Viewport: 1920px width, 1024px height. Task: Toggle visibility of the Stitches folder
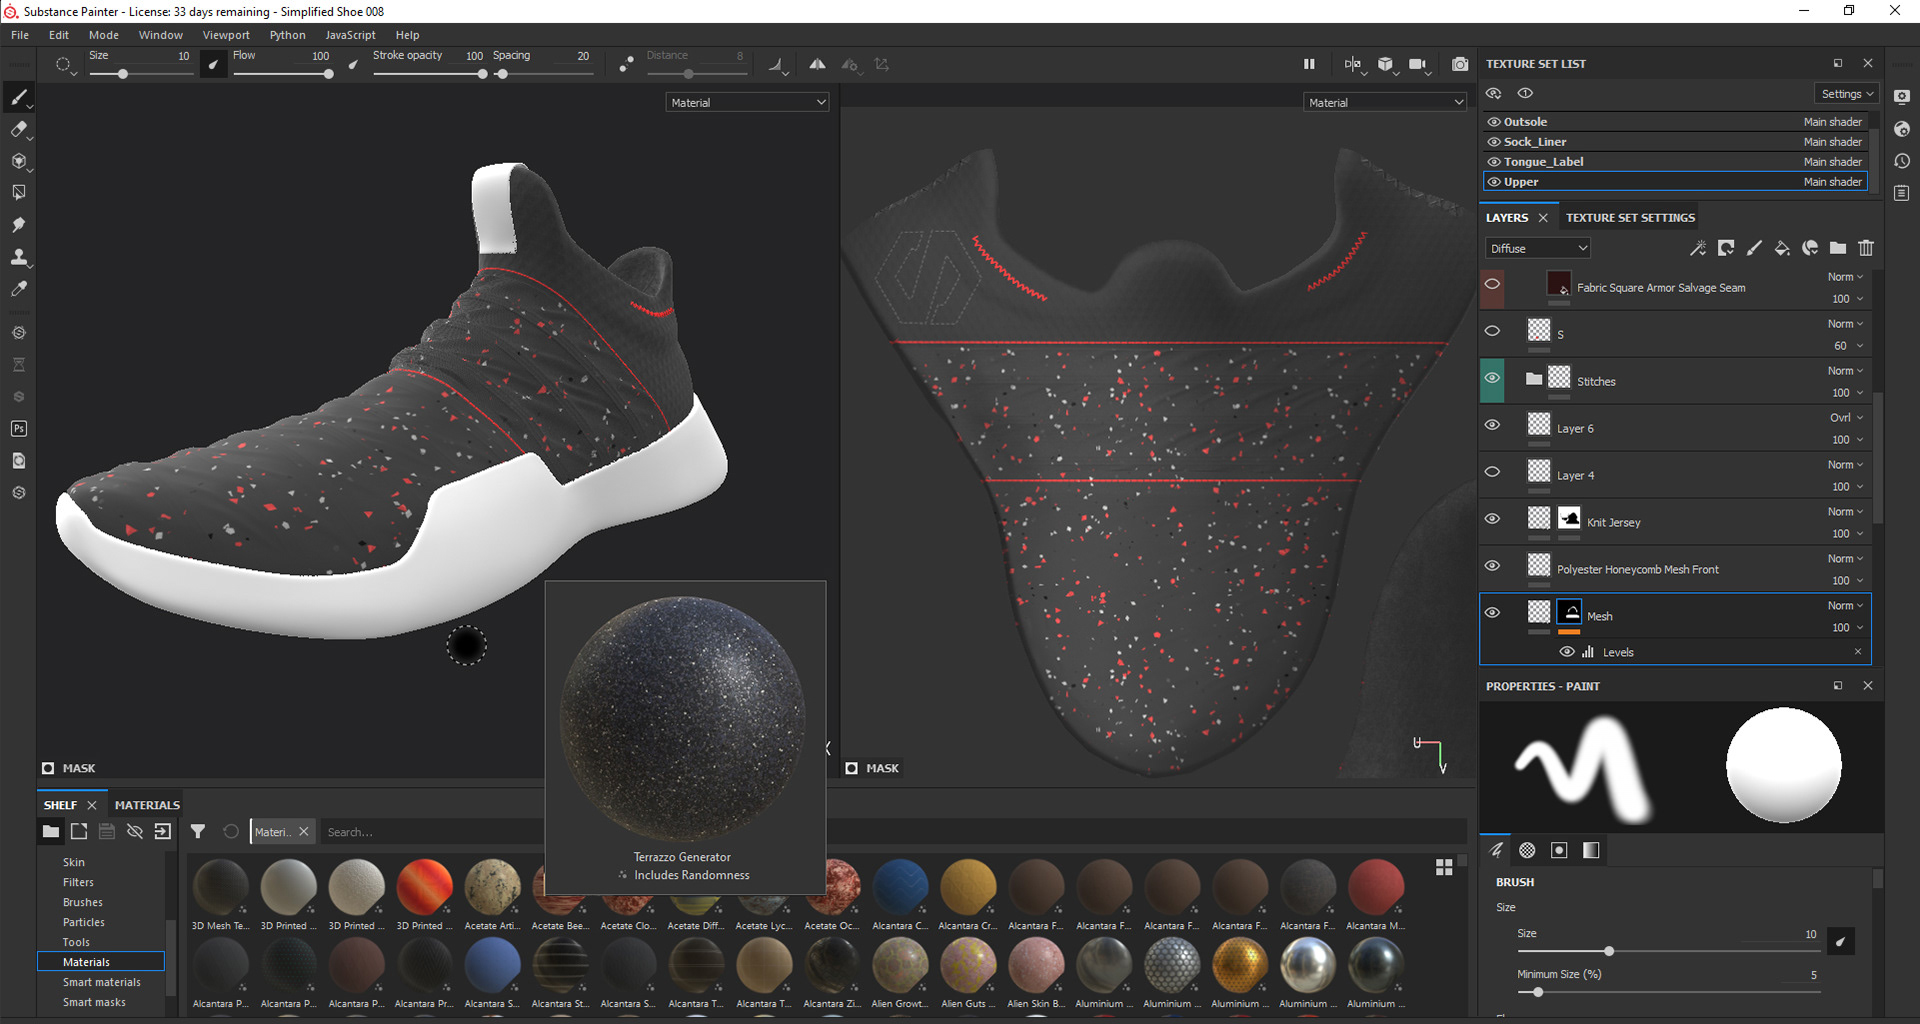coord(1492,380)
